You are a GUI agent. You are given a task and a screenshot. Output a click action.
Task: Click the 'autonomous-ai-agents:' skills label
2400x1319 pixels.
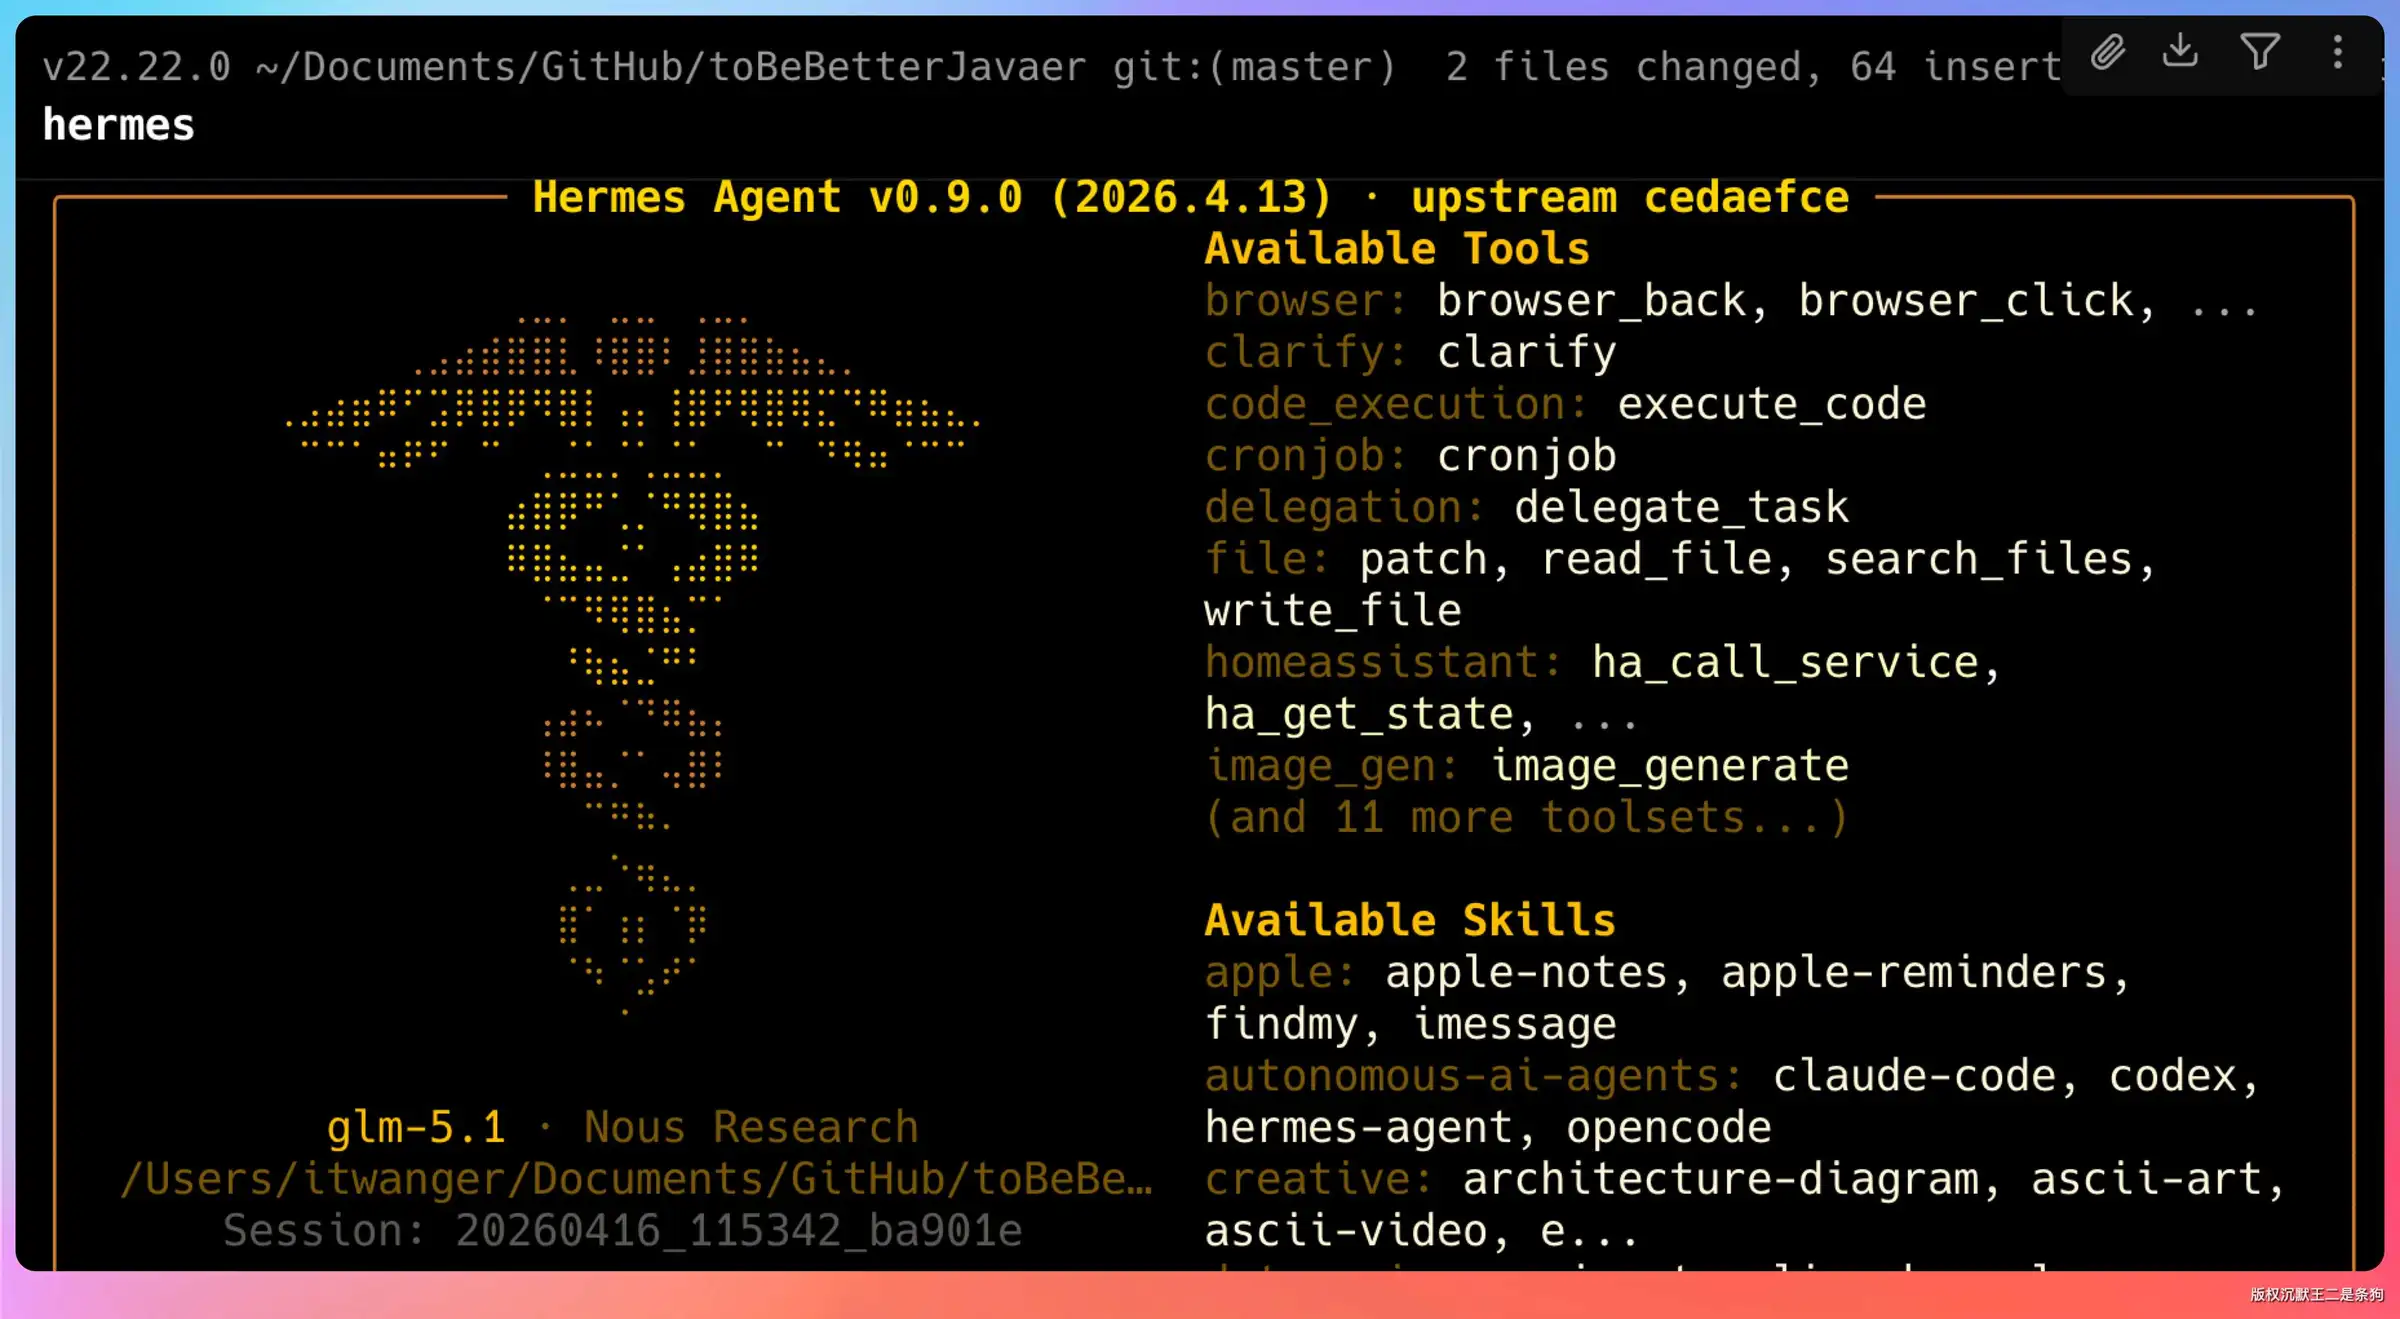(1473, 1076)
